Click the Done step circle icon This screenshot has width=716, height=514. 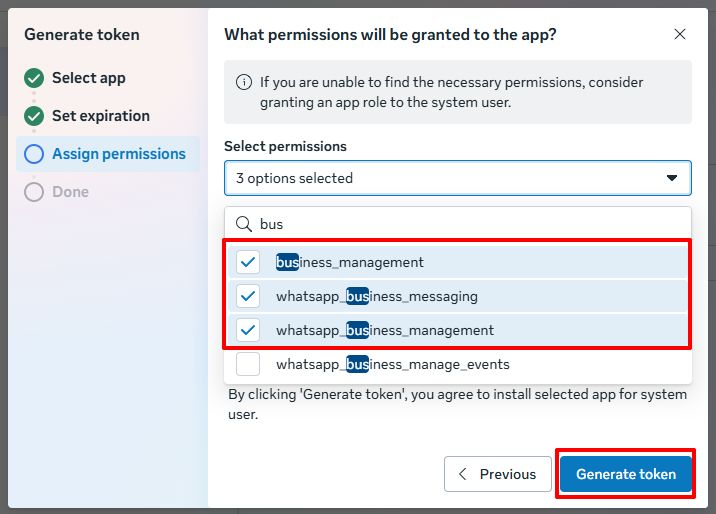click(34, 192)
